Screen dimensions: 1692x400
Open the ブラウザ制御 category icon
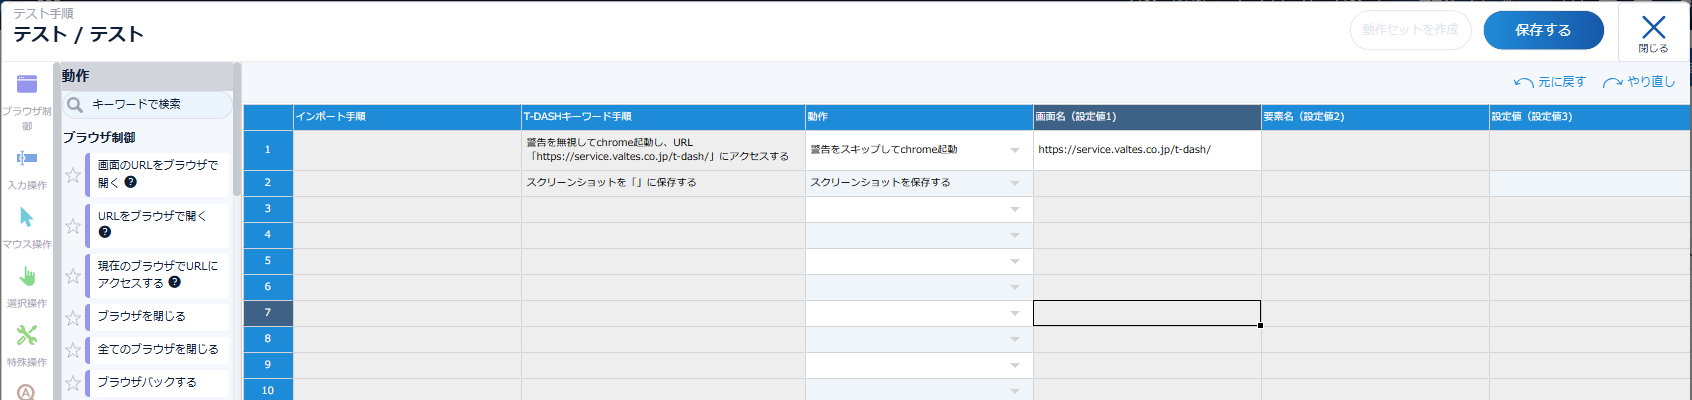(27, 85)
